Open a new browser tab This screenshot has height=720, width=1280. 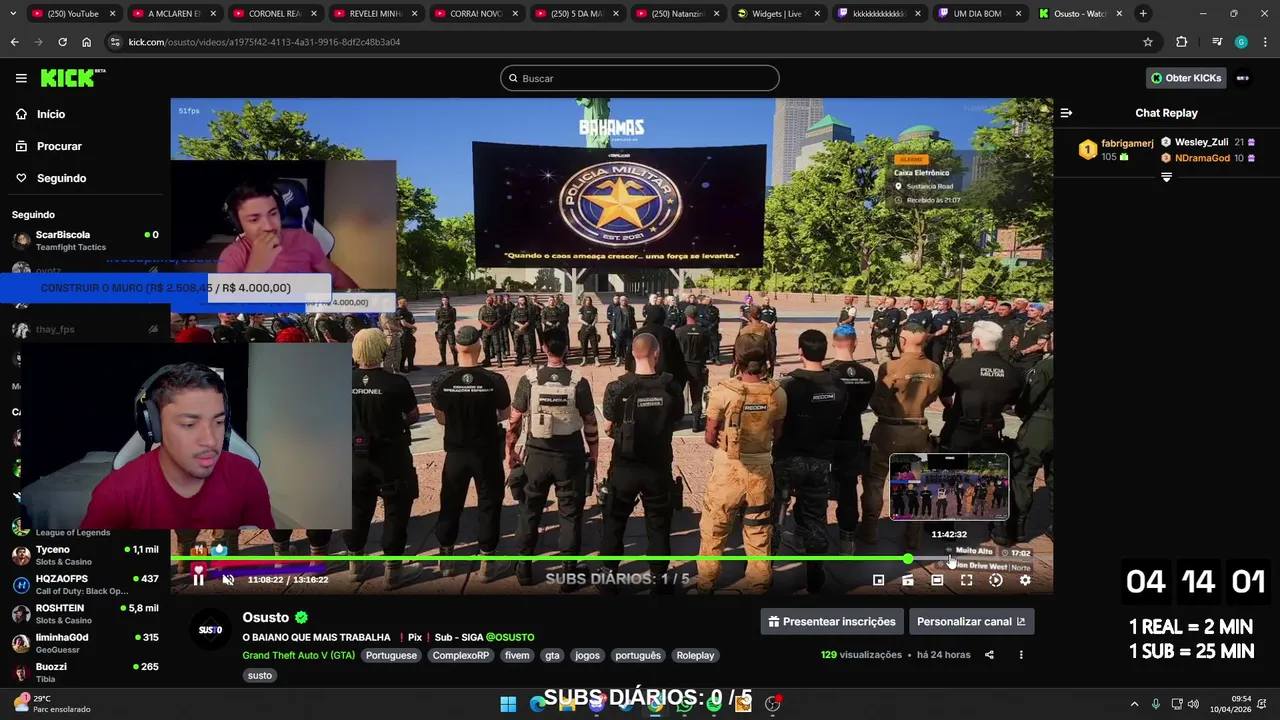pos(1143,14)
